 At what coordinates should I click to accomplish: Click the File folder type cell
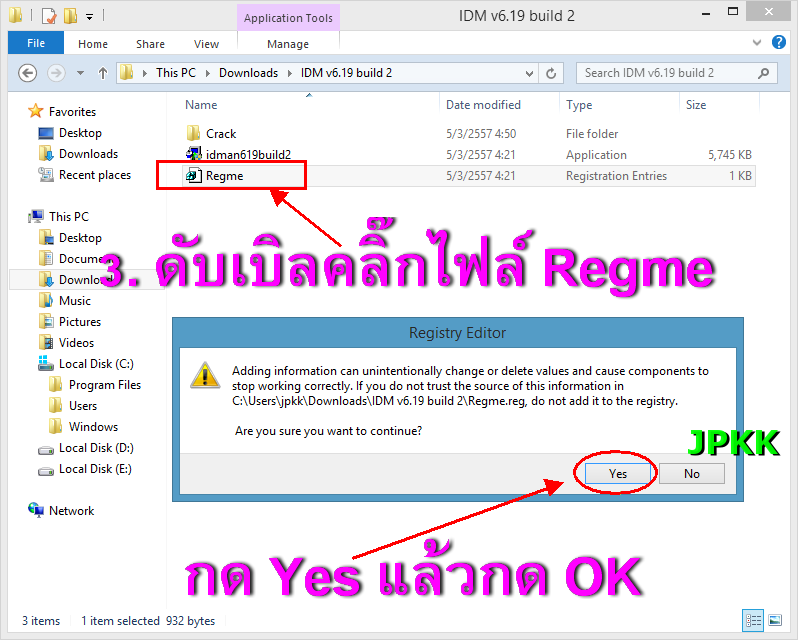coord(592,134)
